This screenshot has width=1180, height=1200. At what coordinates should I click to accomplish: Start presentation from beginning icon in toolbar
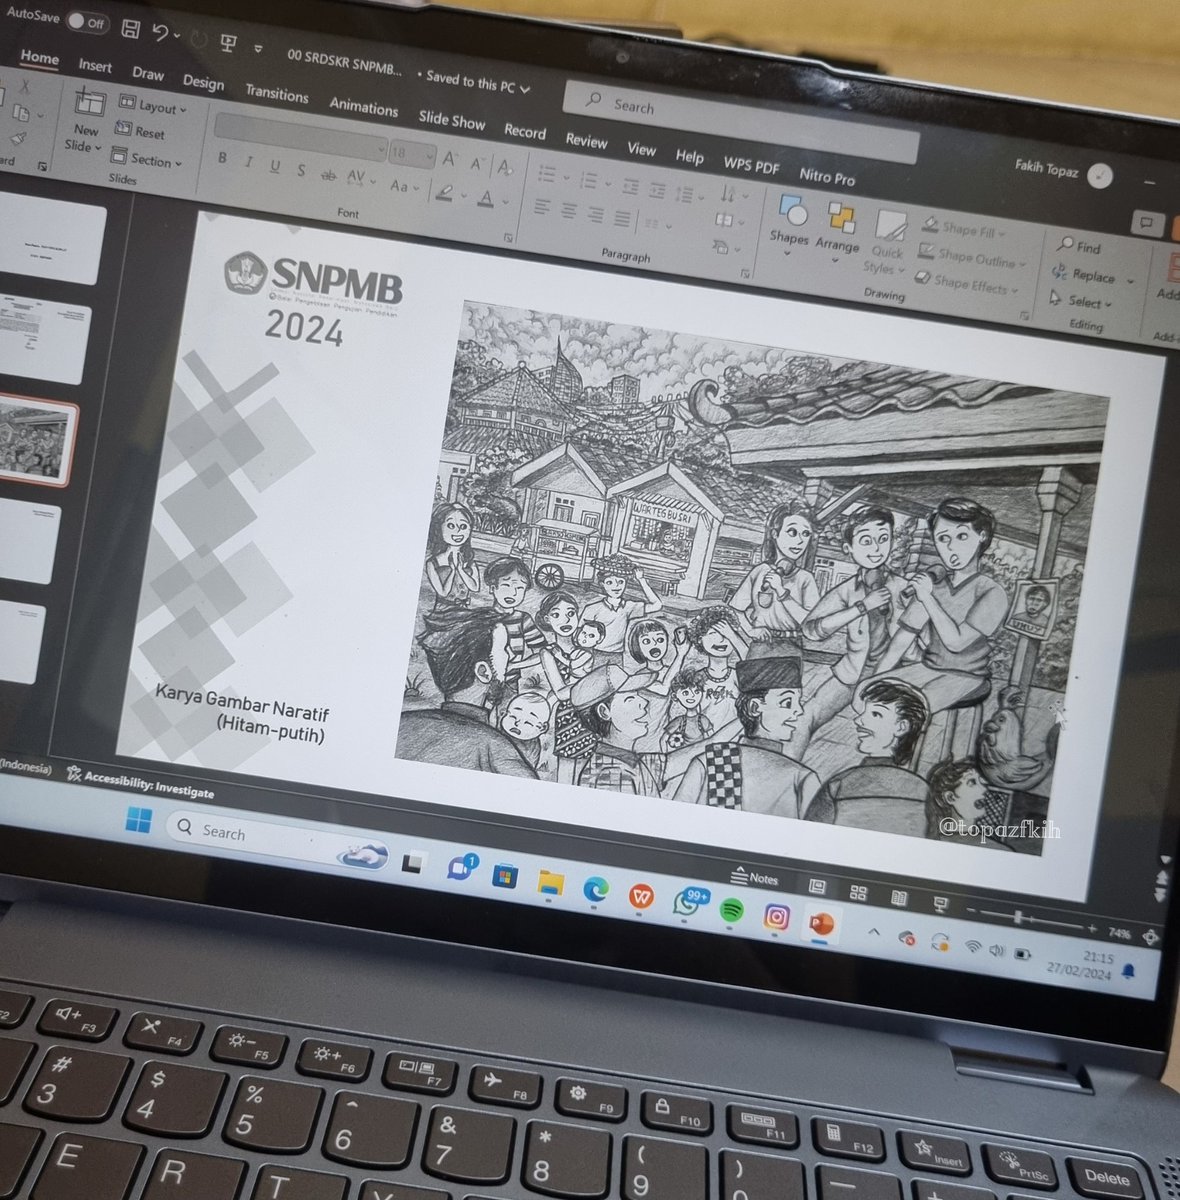click(227, 43)
